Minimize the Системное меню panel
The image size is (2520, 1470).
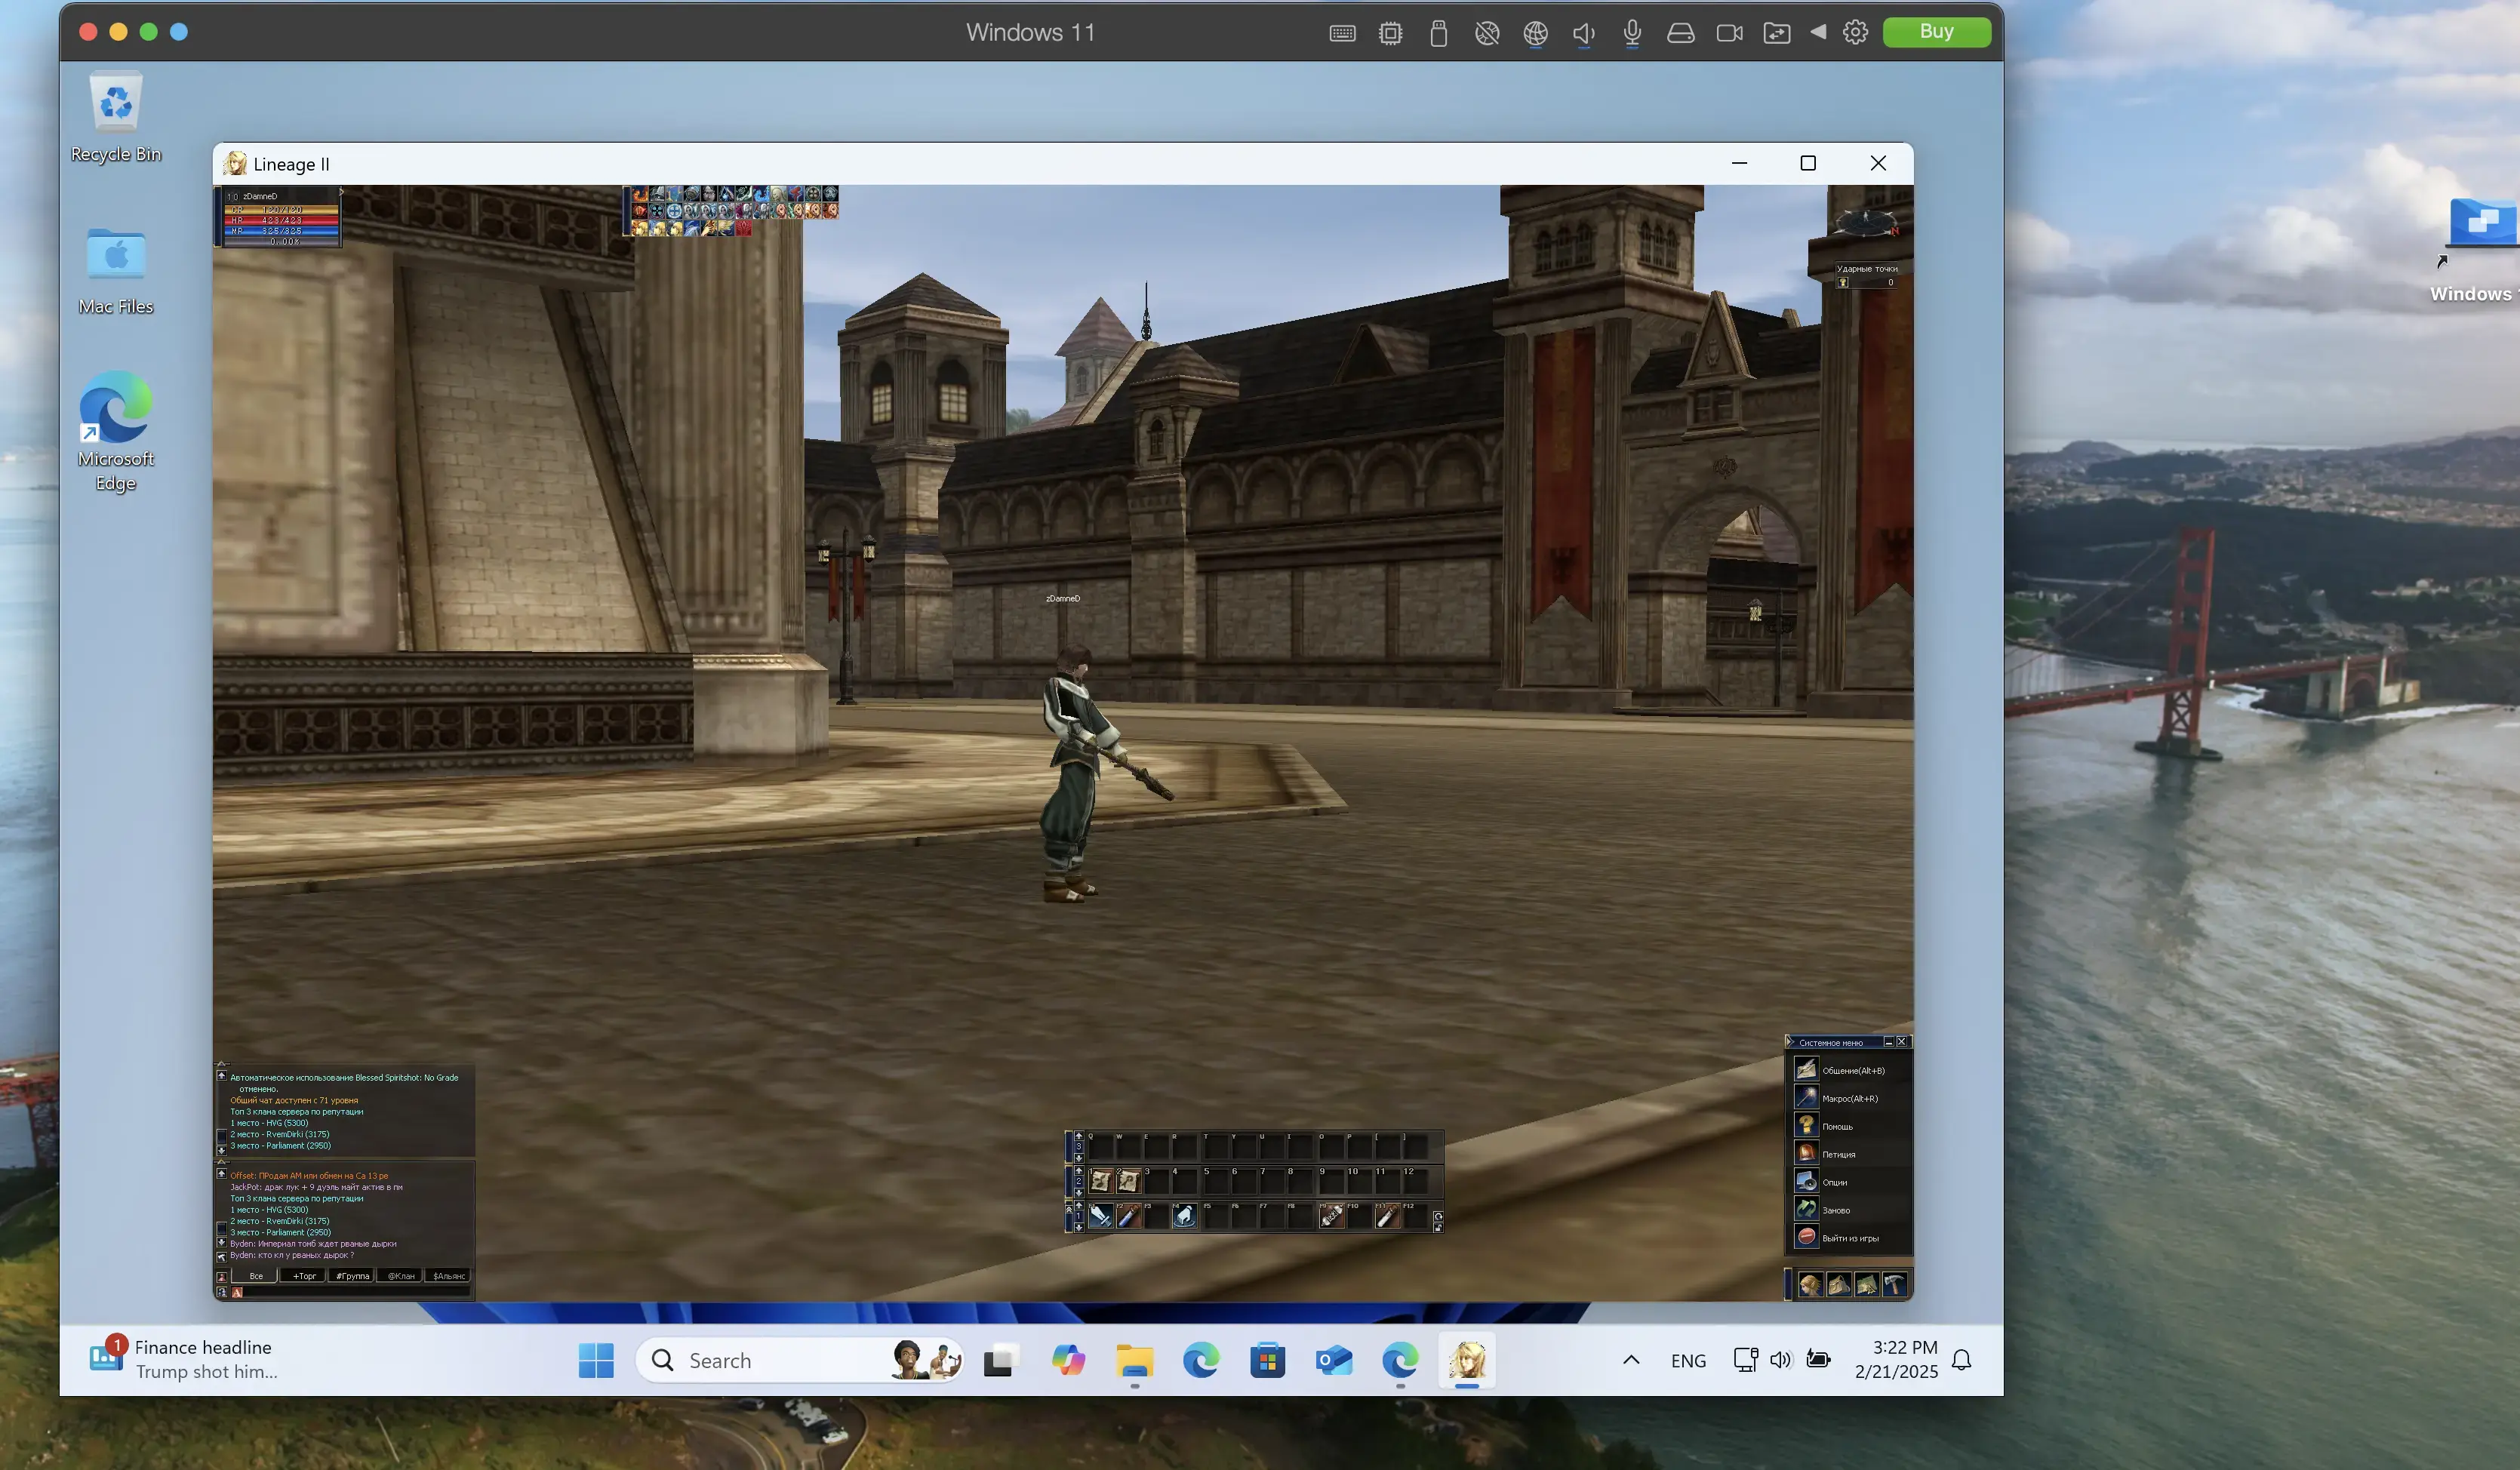[1888, 1042]
